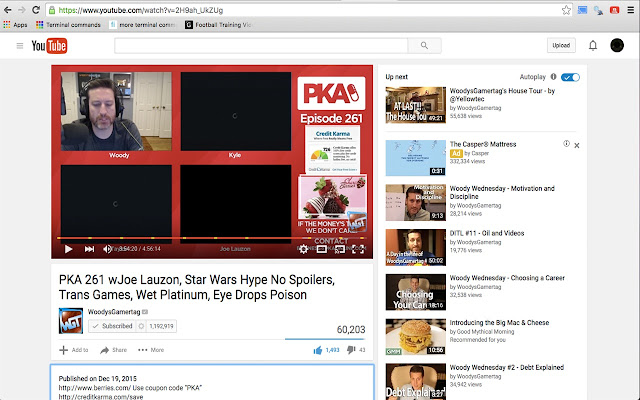
Task: Mute the video volume
Action: 107,249
